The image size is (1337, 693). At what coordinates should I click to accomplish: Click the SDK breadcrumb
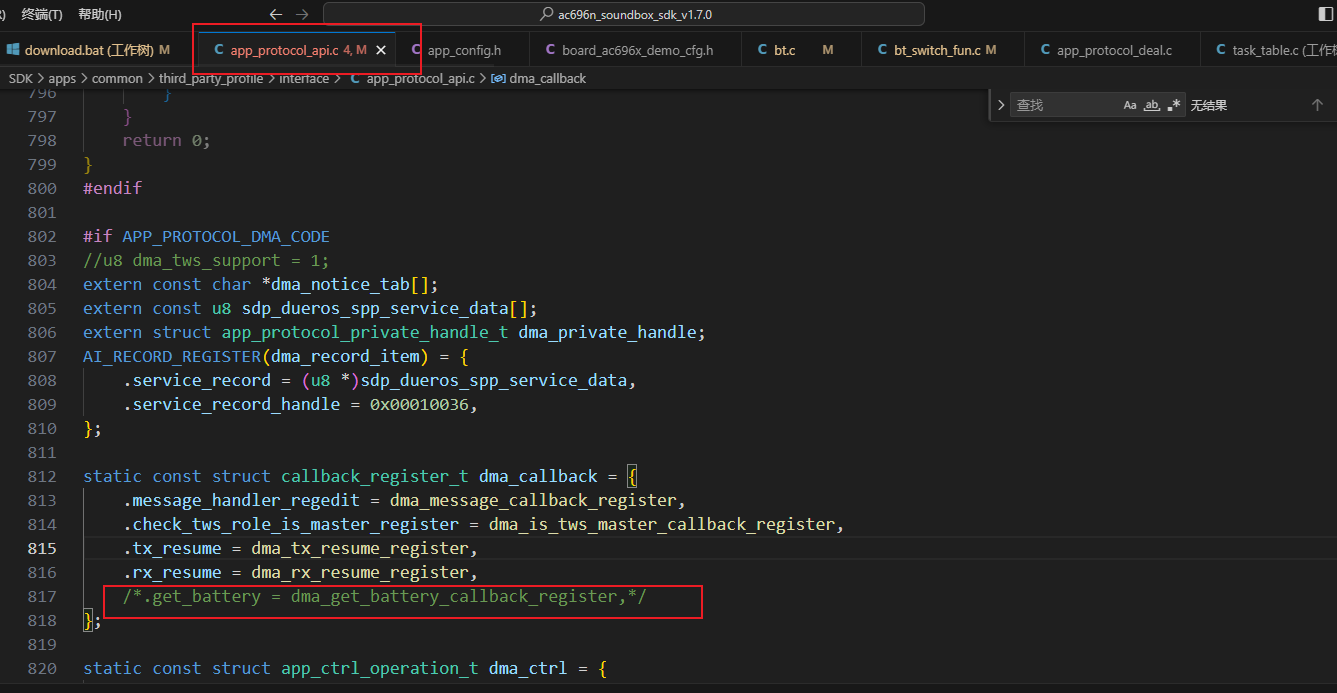[x=21, y=78]
